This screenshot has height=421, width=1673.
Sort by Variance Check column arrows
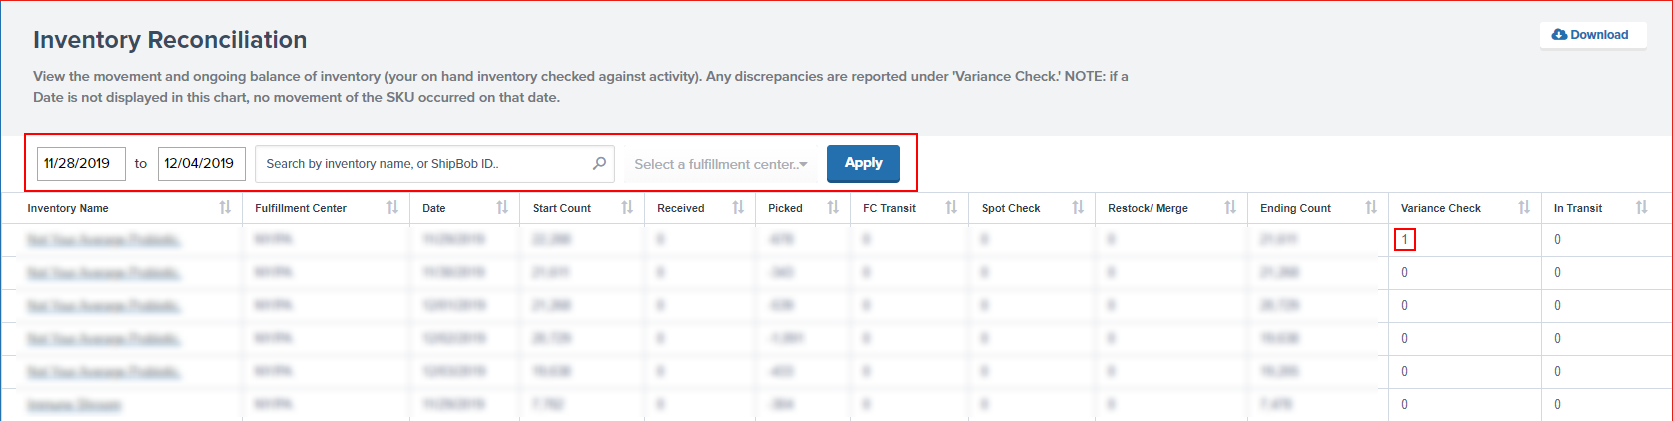coord(1524,208)
